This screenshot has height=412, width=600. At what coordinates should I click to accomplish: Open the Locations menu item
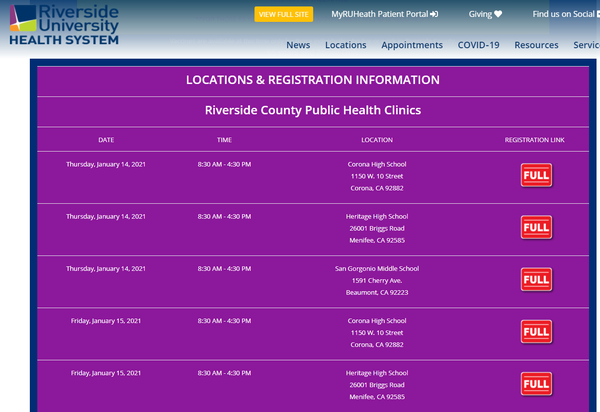(346, 45)
